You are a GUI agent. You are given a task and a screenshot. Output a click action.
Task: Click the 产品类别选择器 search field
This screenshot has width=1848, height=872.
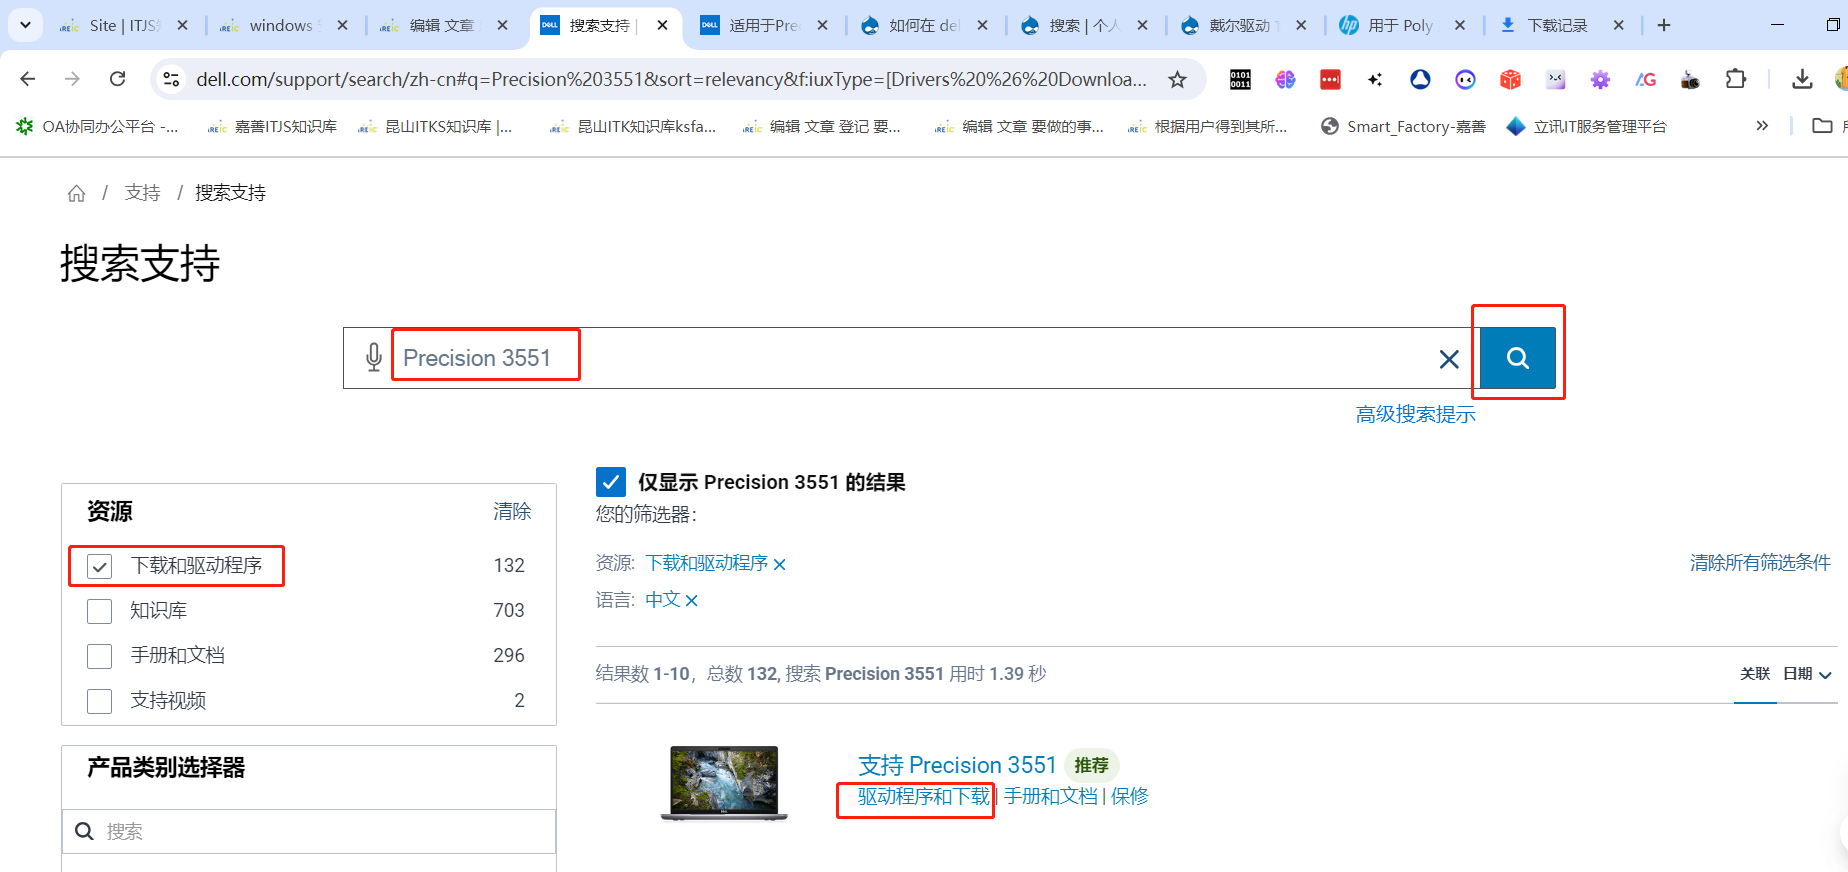click(x=309, y=831)
